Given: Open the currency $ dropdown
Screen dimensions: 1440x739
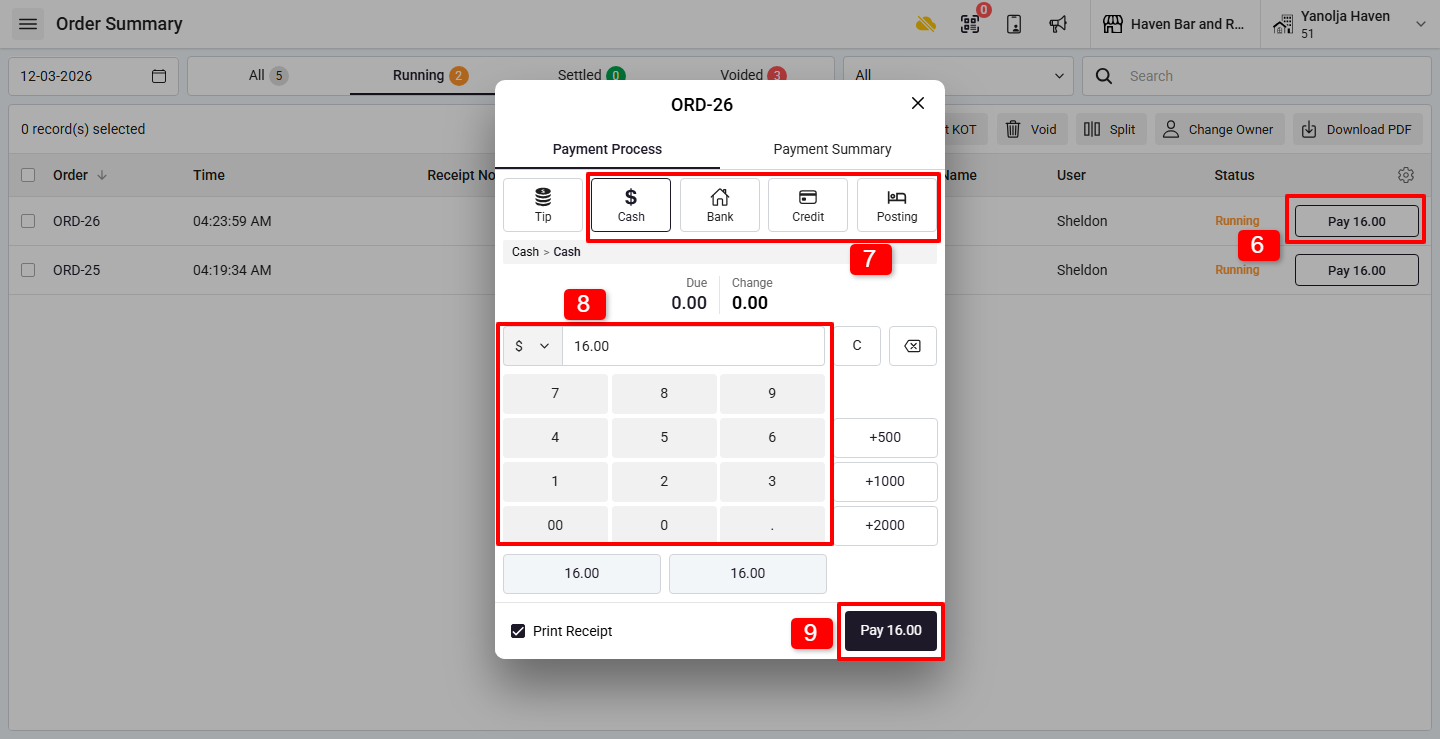Looking at the screenshot, I should pyautogui.click(x=533, y=346).
